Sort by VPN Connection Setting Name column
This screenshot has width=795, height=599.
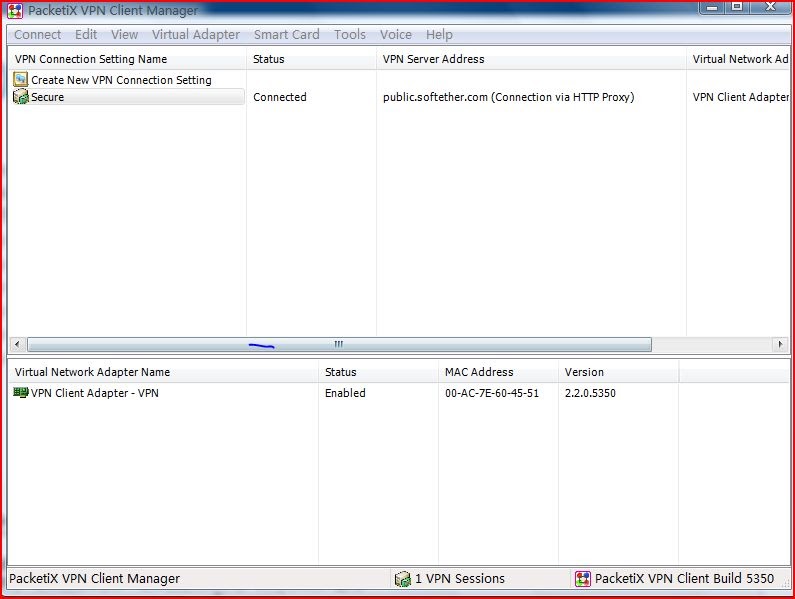(127, 59)
